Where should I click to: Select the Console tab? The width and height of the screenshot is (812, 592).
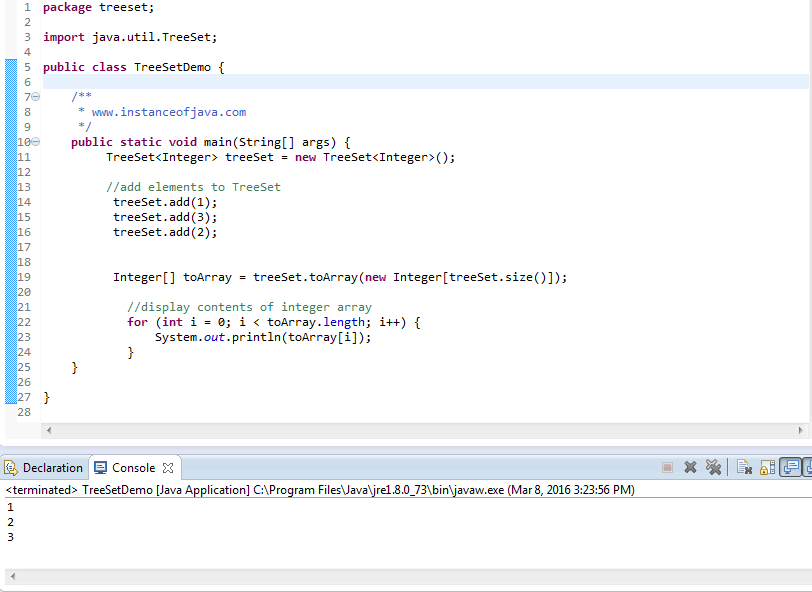(x=132, y=467)
